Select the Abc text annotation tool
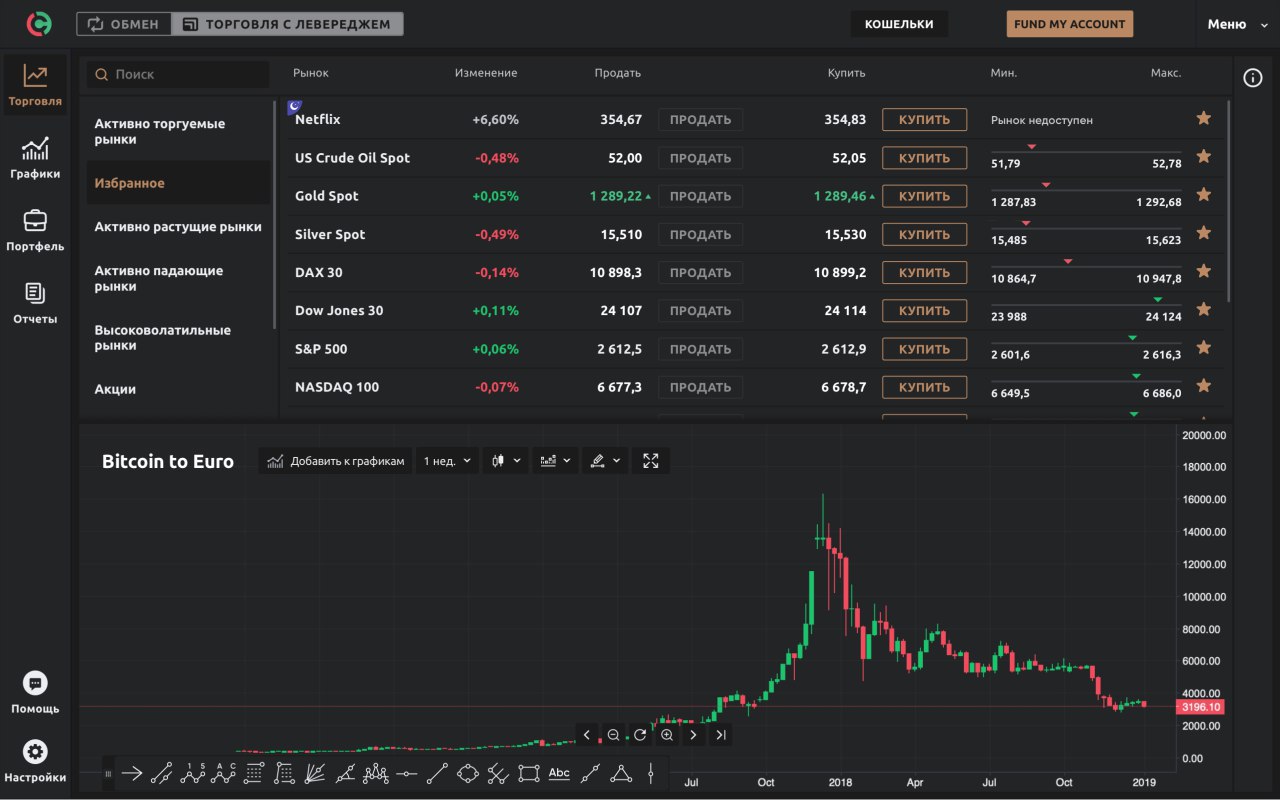Image resolution: width=1280 pixels, height=800 pixels. (x=559, y=773)
